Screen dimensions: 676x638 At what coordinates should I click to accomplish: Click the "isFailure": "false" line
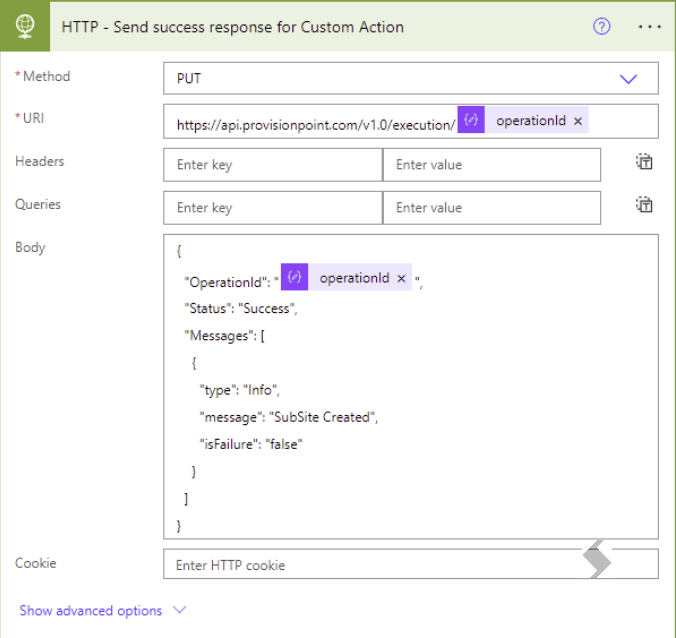pyautogui.click(x=251, y=444)
